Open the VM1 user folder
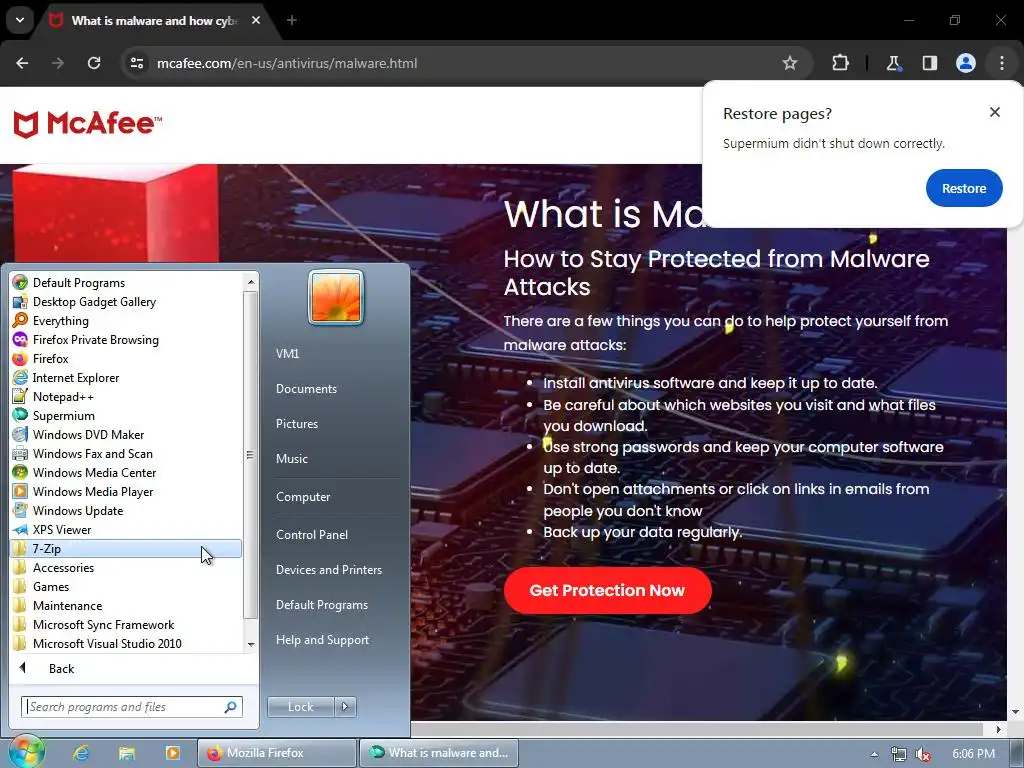Viewport: 1024px width, 768px height. coord(287,353)
